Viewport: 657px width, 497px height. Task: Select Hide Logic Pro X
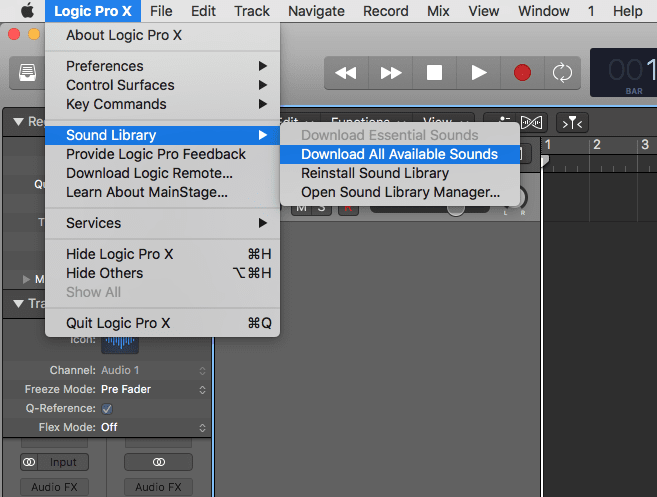click(x=162, y=254)
